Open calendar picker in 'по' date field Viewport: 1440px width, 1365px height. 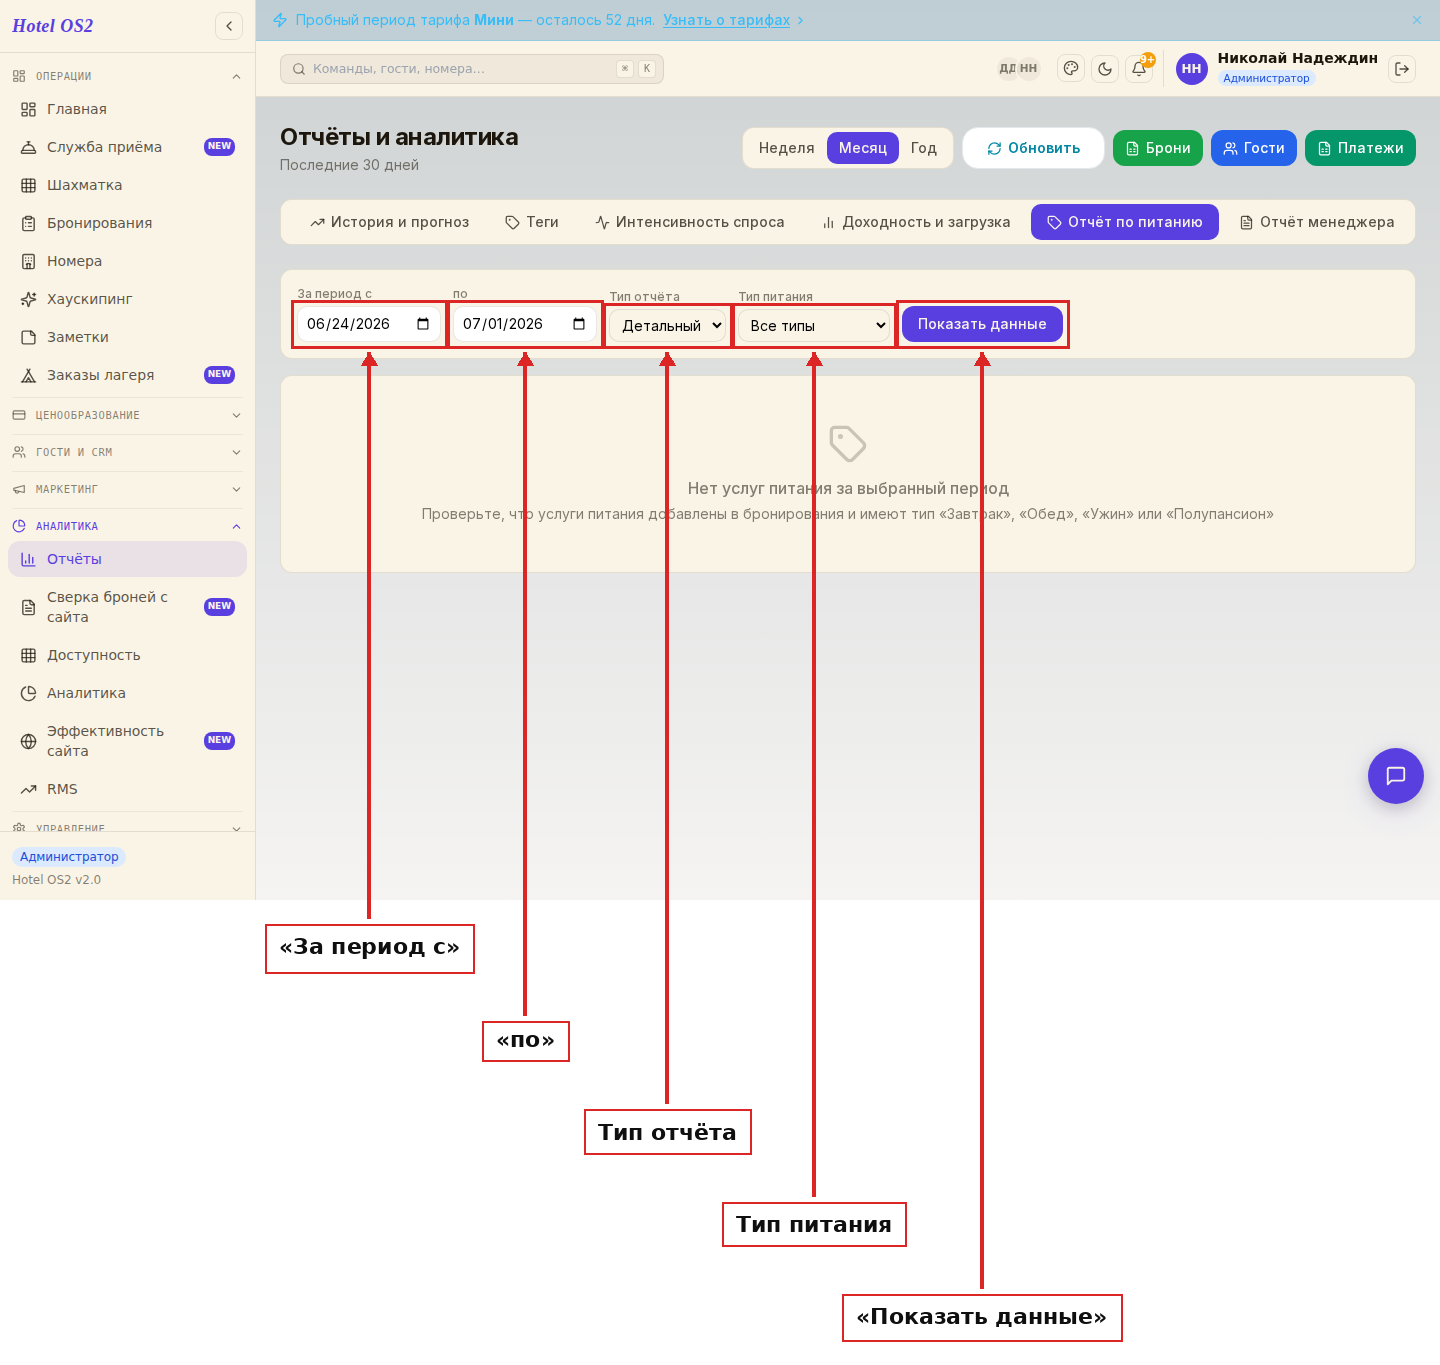pos(579,324)
